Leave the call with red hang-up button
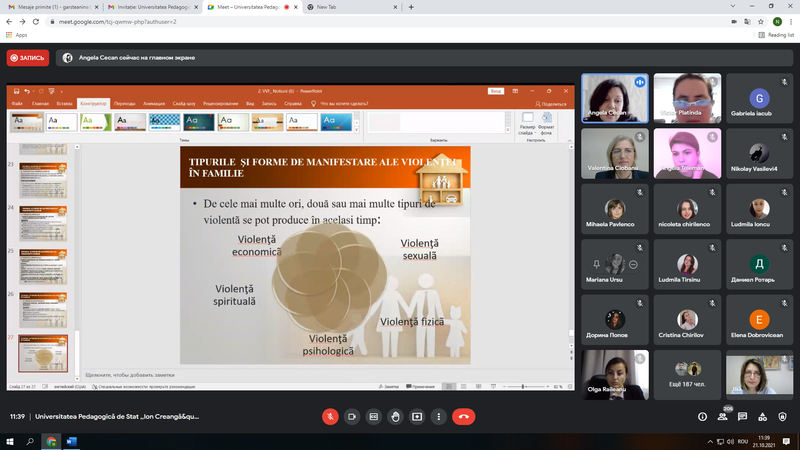Screen dimensions: 800x450 [x=464, y=416]
